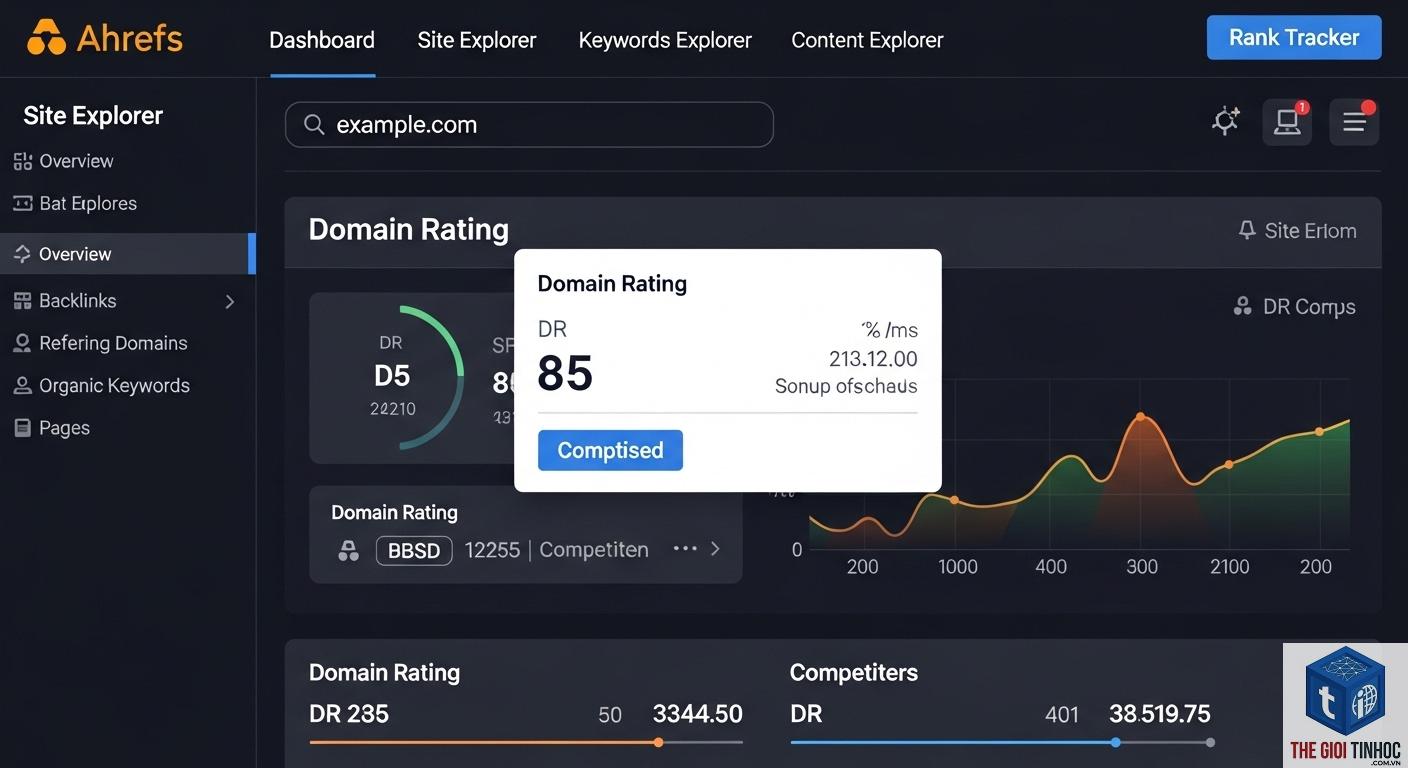This screenshot has height=768, width=1408.
Task: Click chart data point above 2100
Action: 1229,465
